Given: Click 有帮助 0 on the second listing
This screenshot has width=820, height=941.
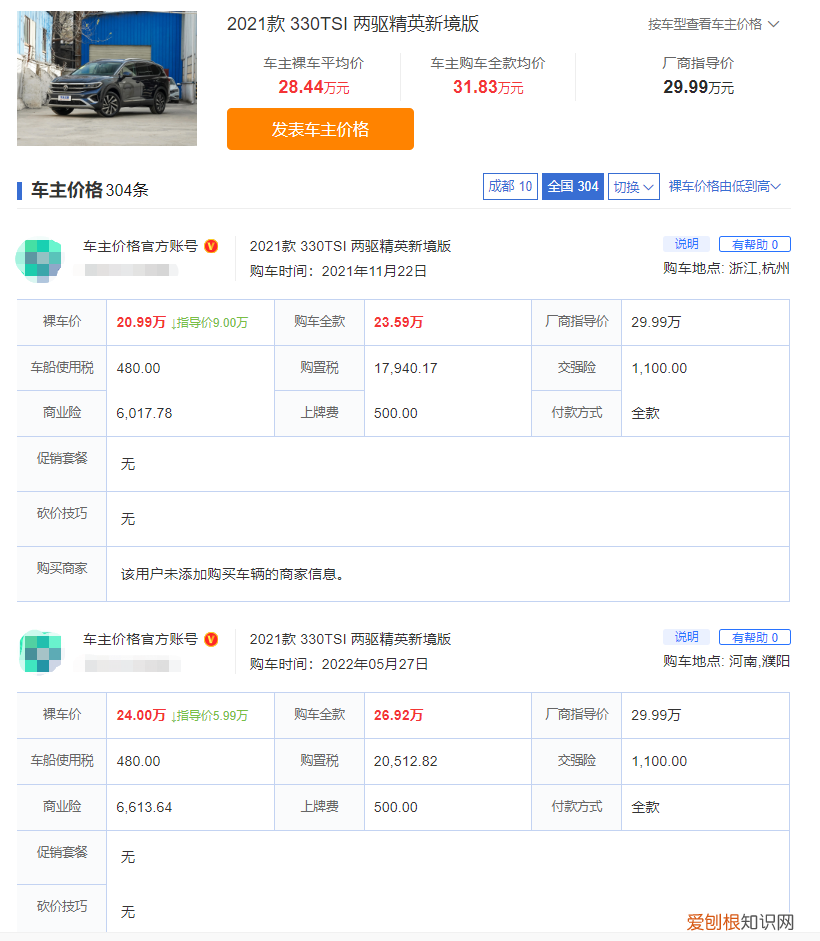Looking at the screenshot, I should [754, 637].
